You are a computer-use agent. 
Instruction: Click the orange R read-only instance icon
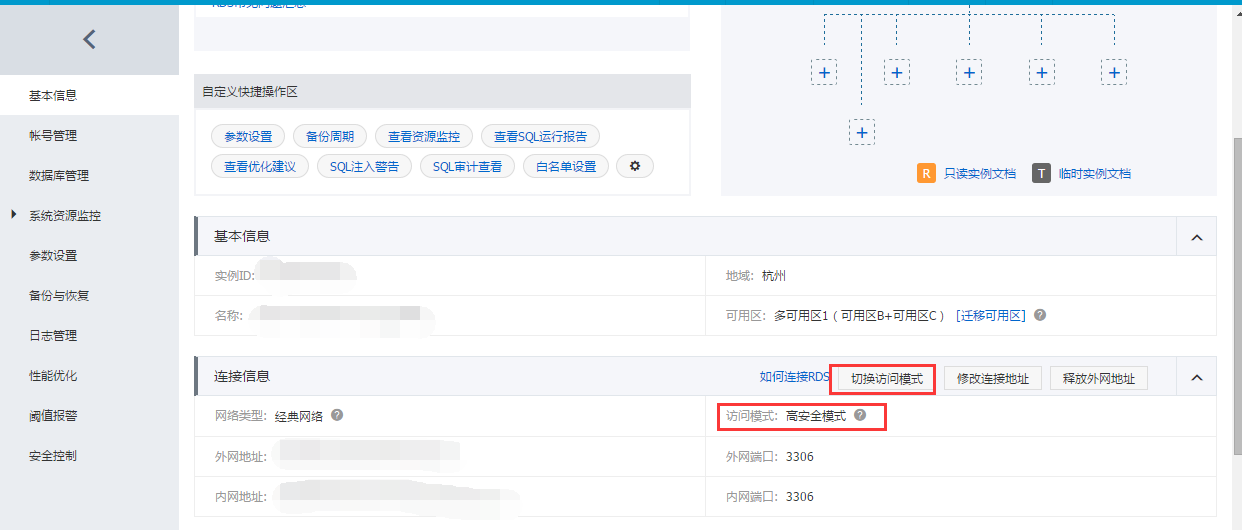(926, 173)
